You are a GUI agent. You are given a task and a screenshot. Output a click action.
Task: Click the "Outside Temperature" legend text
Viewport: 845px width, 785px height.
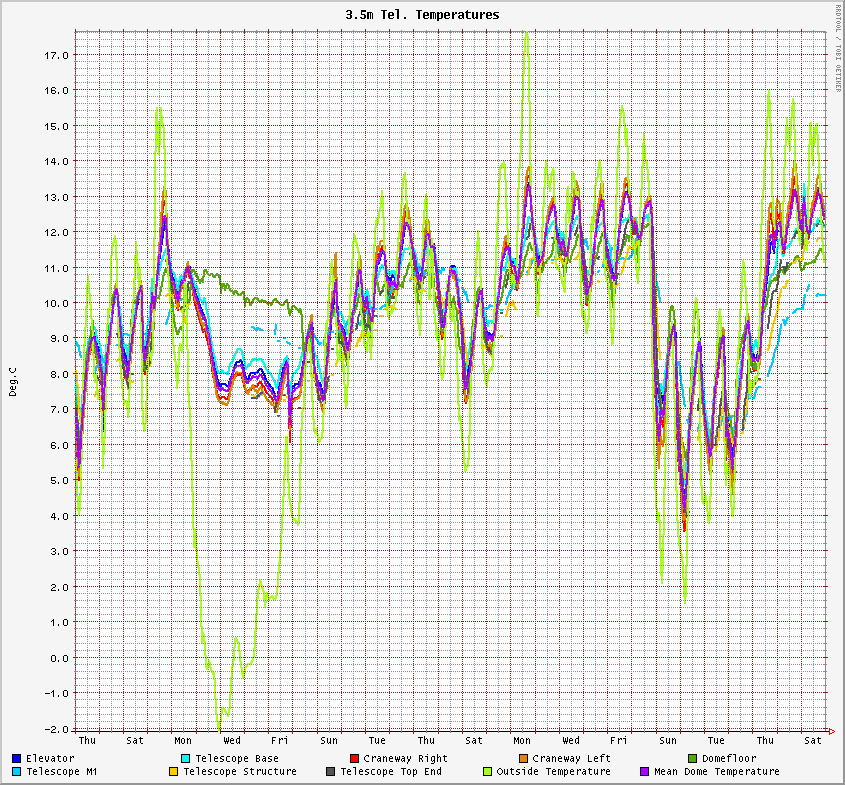553,772
